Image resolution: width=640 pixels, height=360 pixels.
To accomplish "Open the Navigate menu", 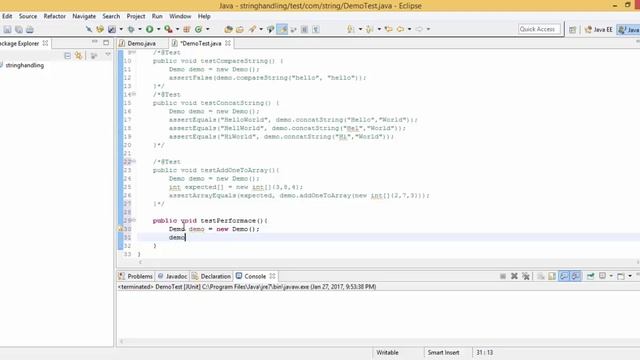I will [x=84, y=16].
